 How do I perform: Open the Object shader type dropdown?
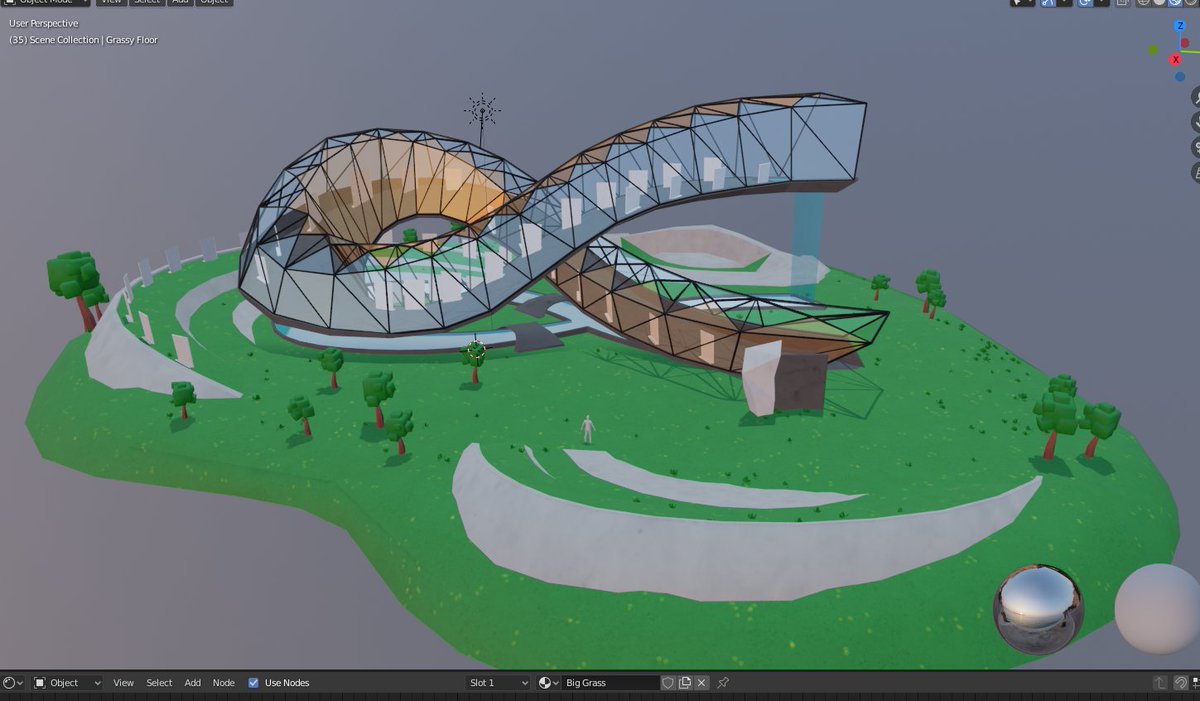[67, 683]
